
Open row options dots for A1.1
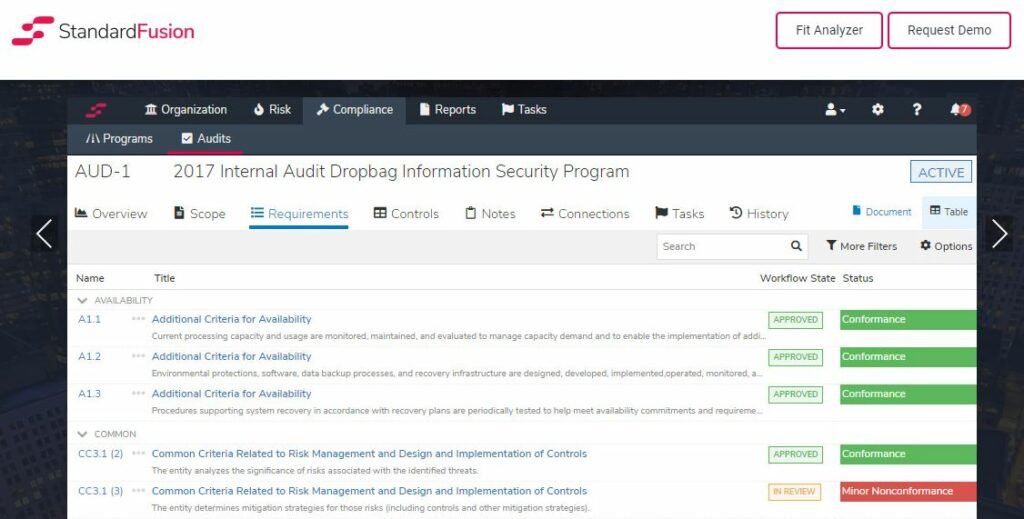(x=138, y=319)
